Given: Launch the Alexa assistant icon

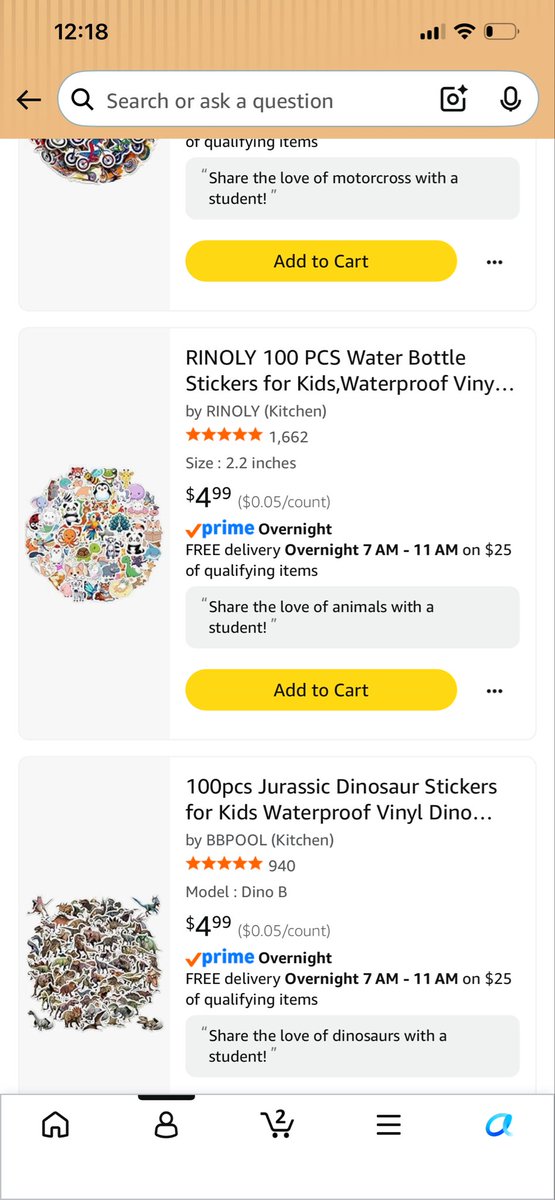Looking at the screenshot, I should [x=499, y=1125].
